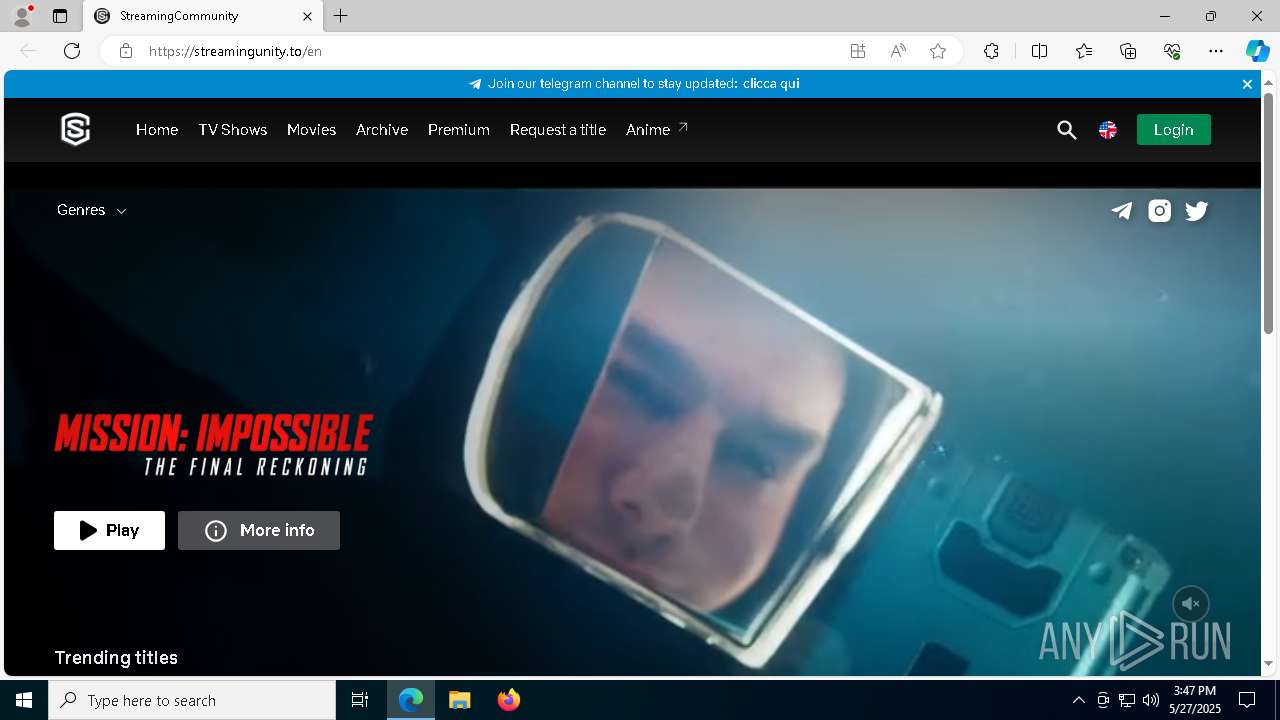Toggle the Split screen icon
This screenshot has height=720, width=1280.
click(1039, 51)
